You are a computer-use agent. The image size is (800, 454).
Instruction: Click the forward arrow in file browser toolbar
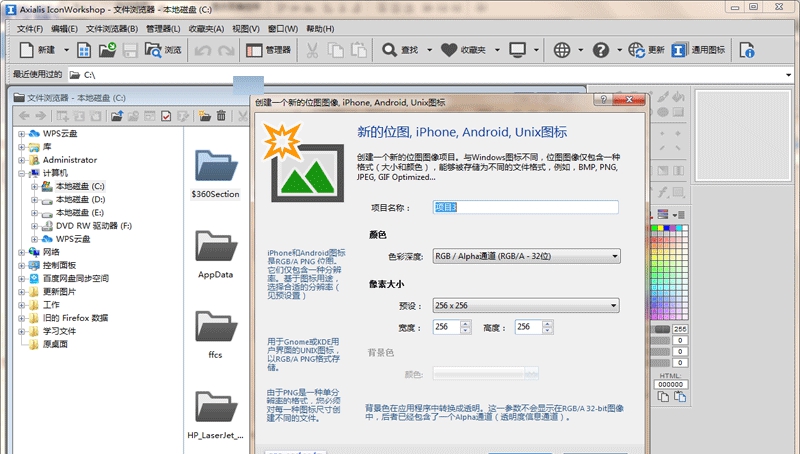click(40, 116)
